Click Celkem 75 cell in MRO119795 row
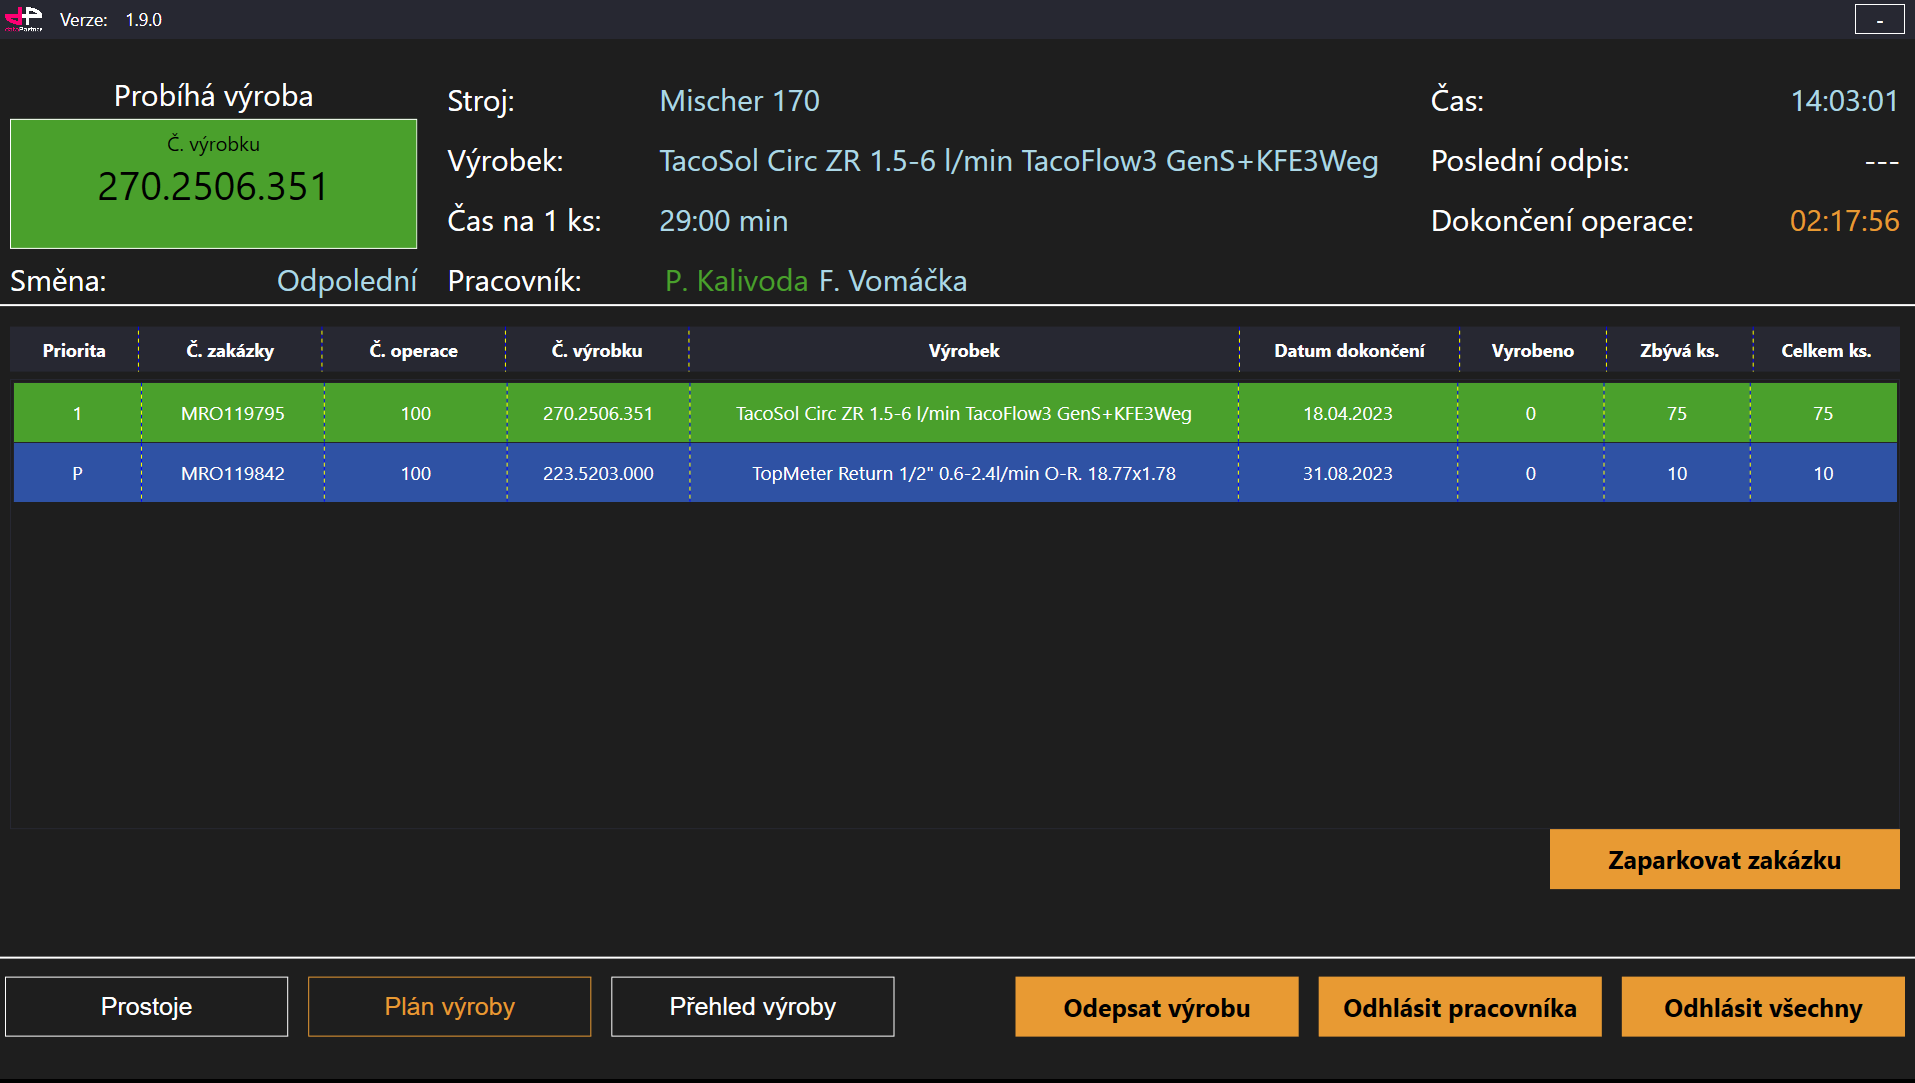 [1823, 413]
